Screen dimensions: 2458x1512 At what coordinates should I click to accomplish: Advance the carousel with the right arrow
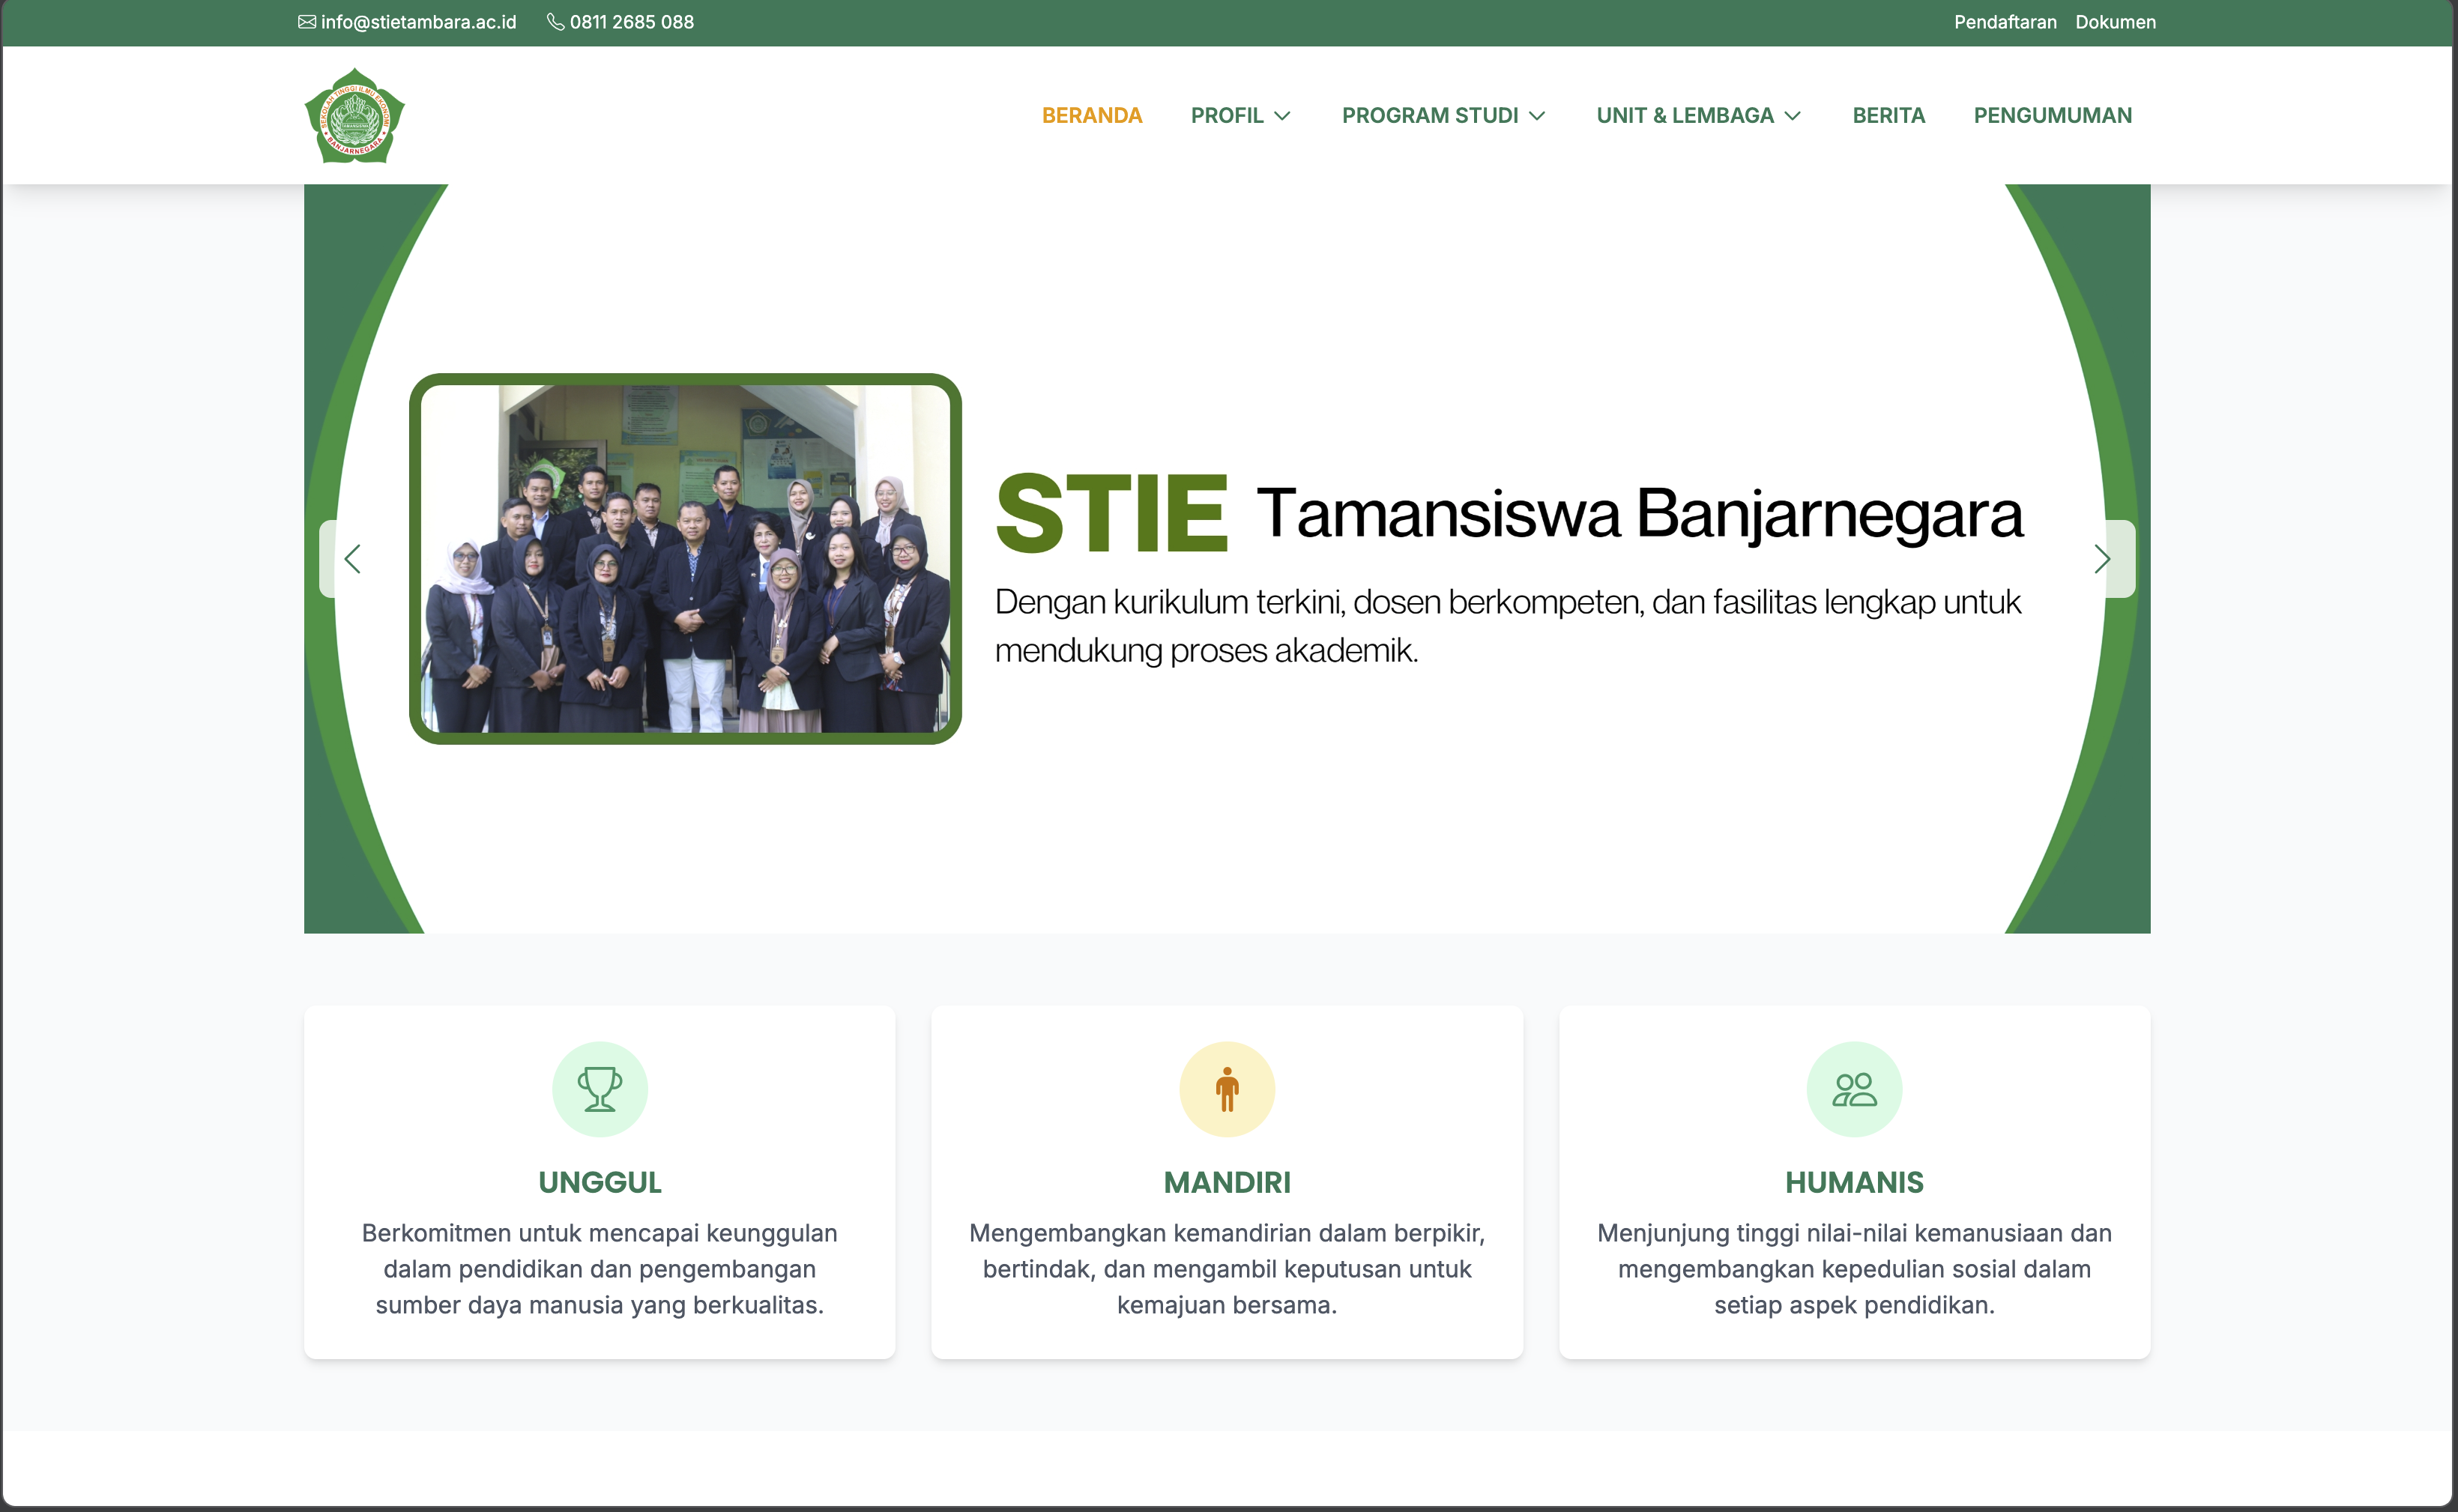point(2102,559)
